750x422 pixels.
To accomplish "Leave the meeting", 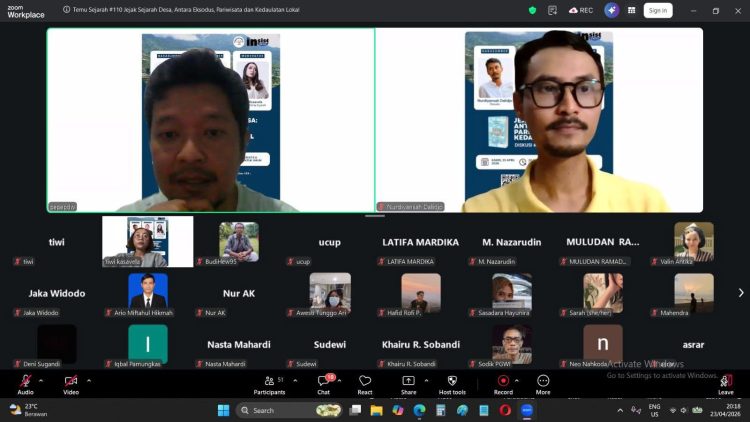I will tap(726, 382).
